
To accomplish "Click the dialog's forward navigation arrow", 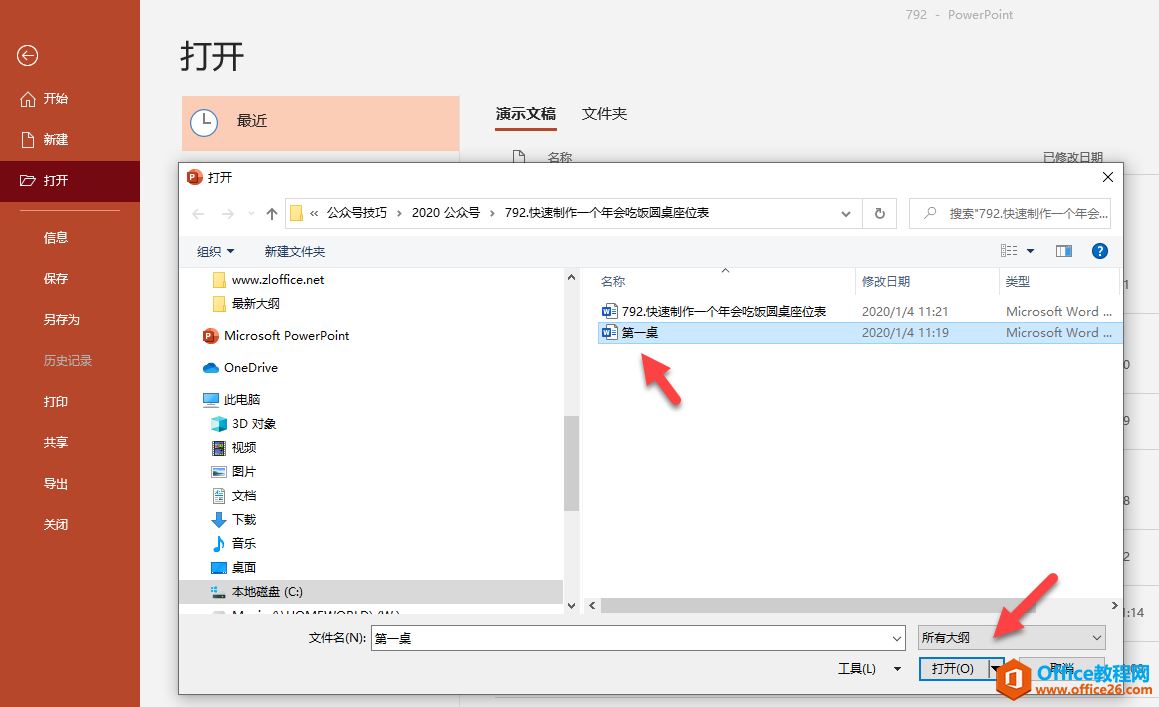I will point(228,214).
